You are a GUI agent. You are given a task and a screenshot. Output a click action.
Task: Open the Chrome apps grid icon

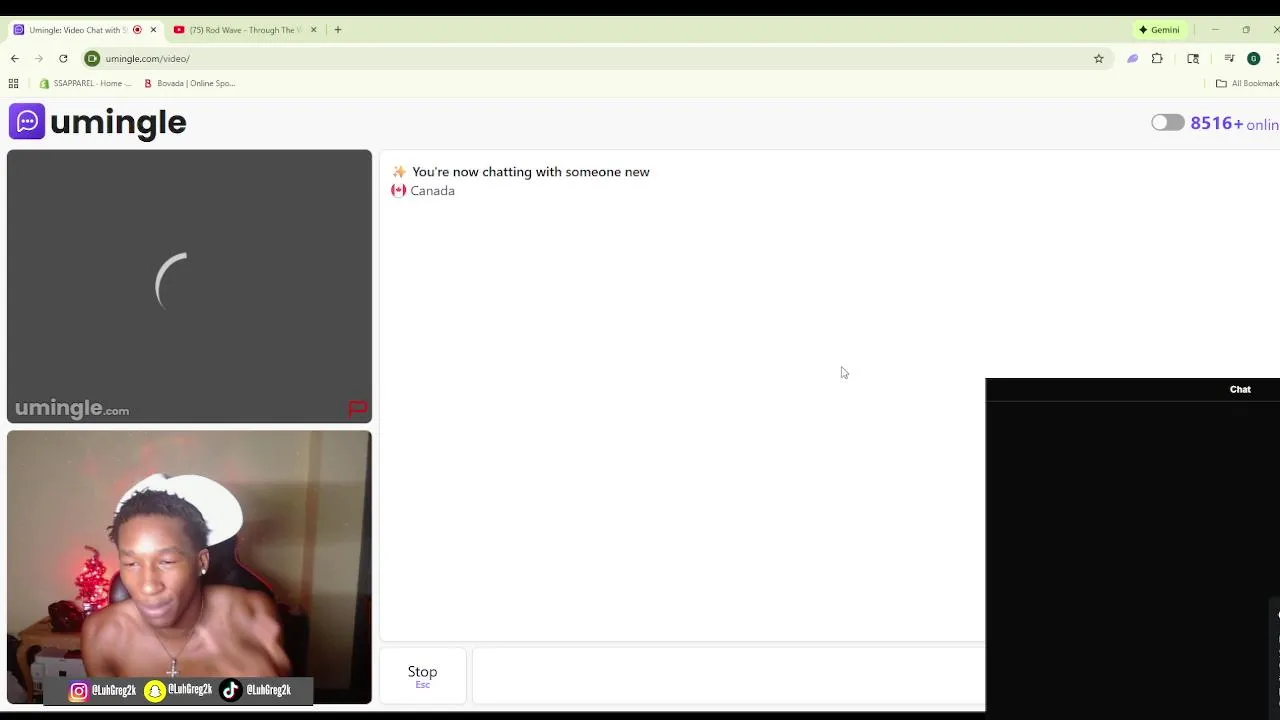[14, 83]
